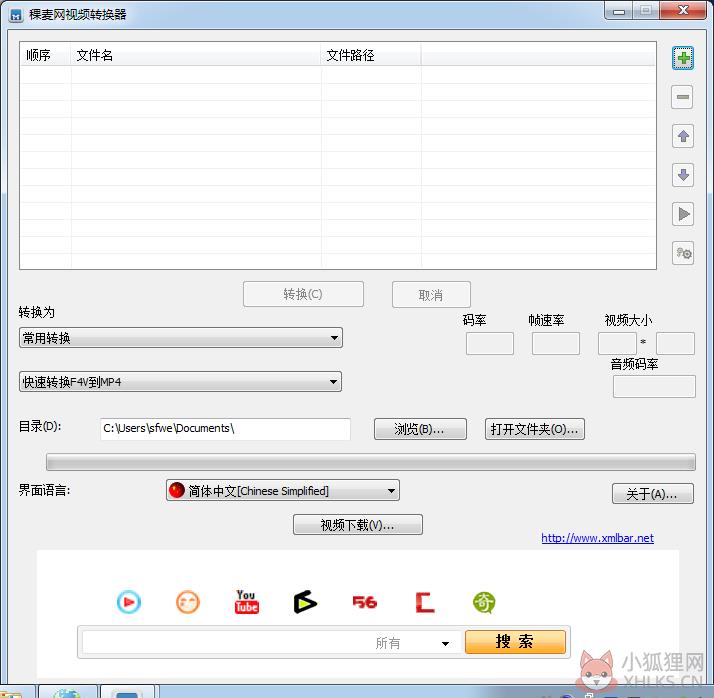Open conversion settings gear icon
Screen dimensions: 714x698
(x=683, y=253)
